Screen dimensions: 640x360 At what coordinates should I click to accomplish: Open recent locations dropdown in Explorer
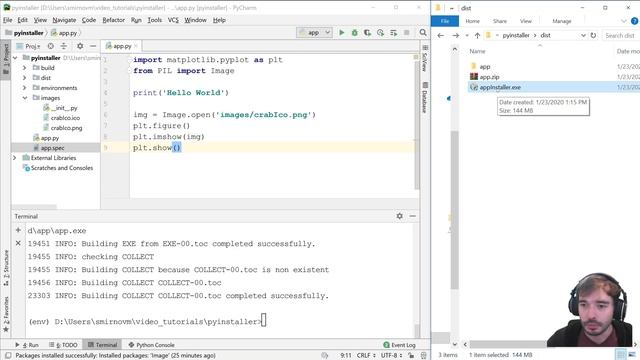[x=467, y=36]
